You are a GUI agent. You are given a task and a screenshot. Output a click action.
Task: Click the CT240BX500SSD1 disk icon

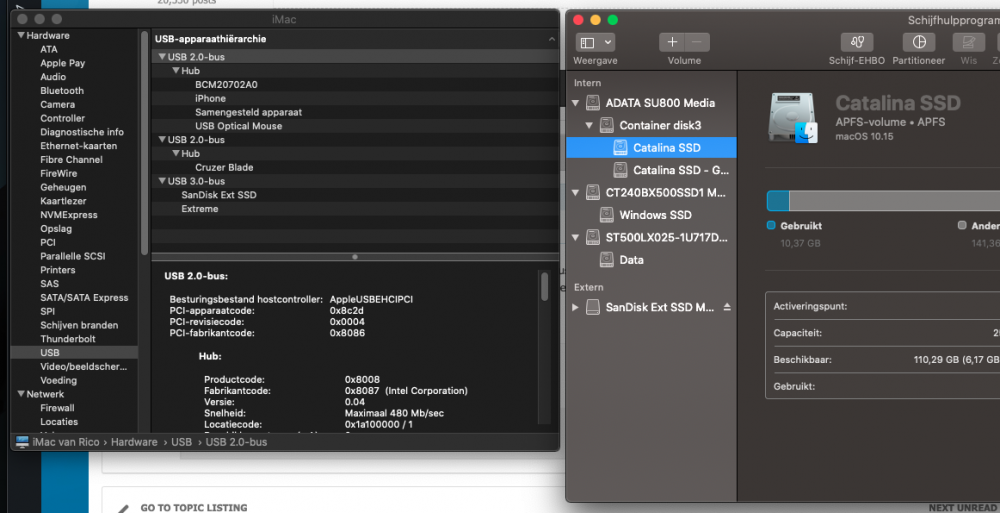[x=593, y=193]
